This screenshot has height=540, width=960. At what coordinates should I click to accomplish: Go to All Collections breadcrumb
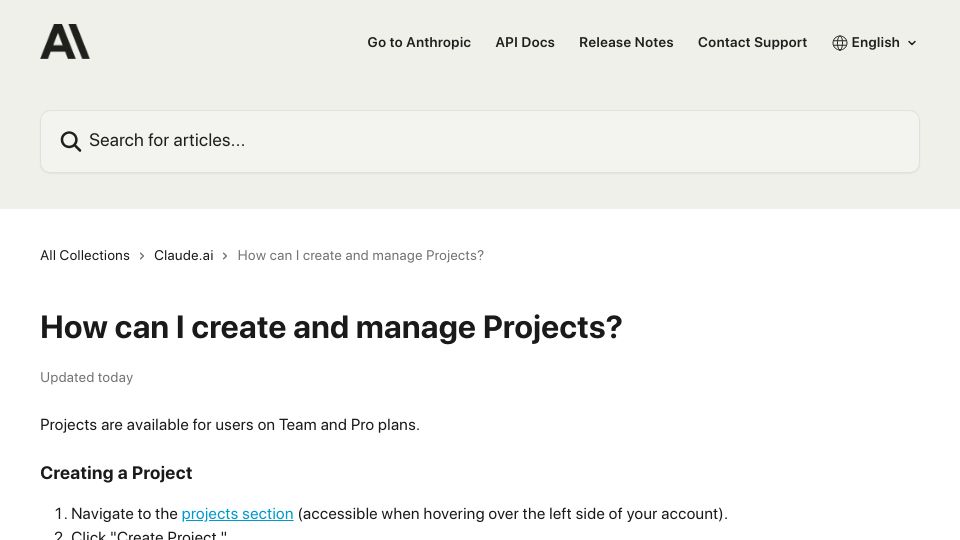point(85,255)
